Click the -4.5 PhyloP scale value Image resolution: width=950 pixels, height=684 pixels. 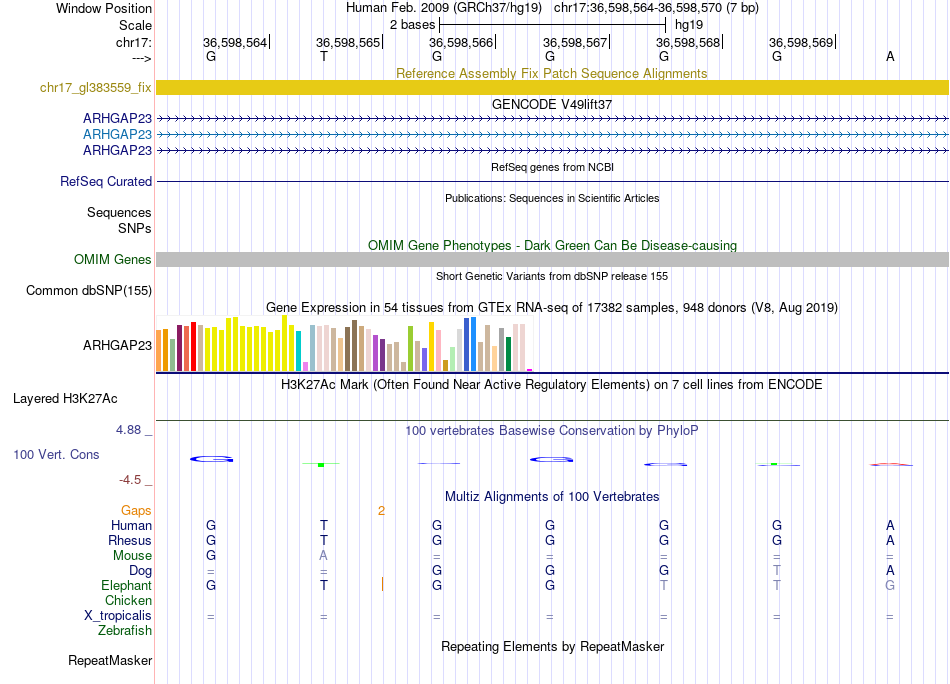click(x=130, y=480)
